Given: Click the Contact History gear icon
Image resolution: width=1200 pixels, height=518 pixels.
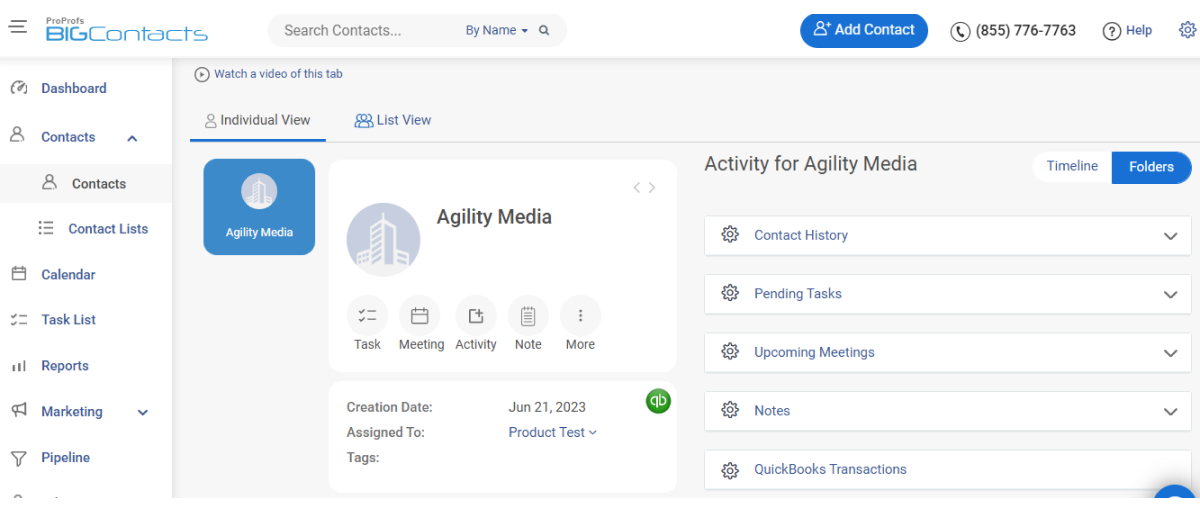Looking at the screenshot, I should coord(730,235).
